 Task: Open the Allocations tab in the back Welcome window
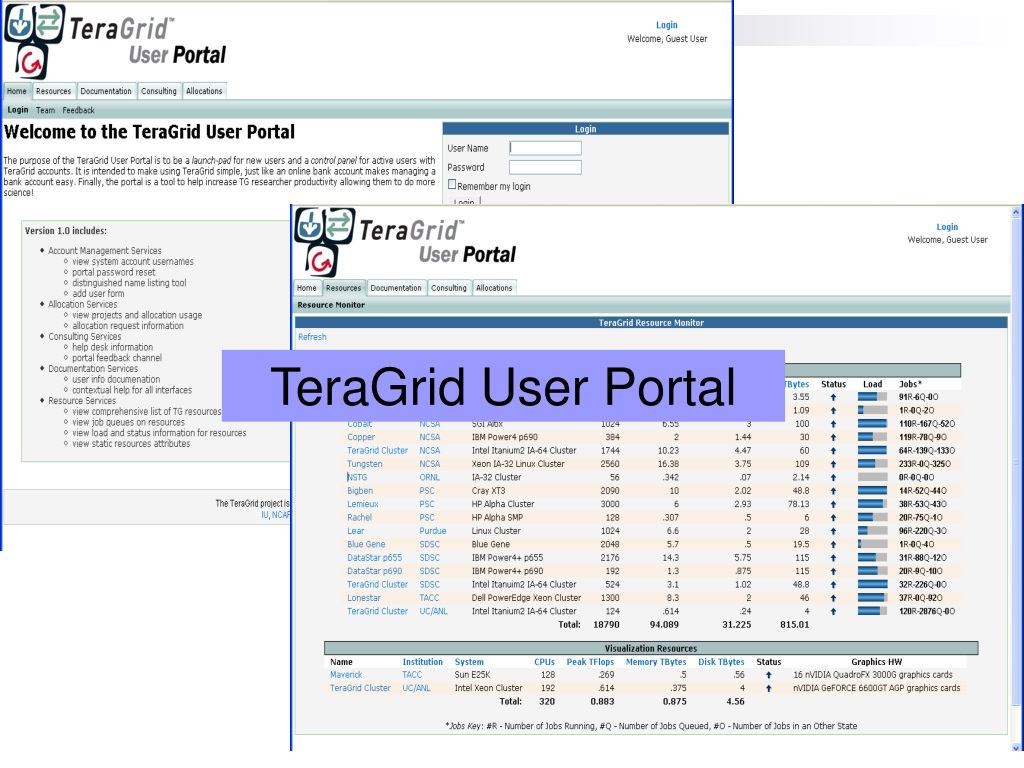point(204,91)
